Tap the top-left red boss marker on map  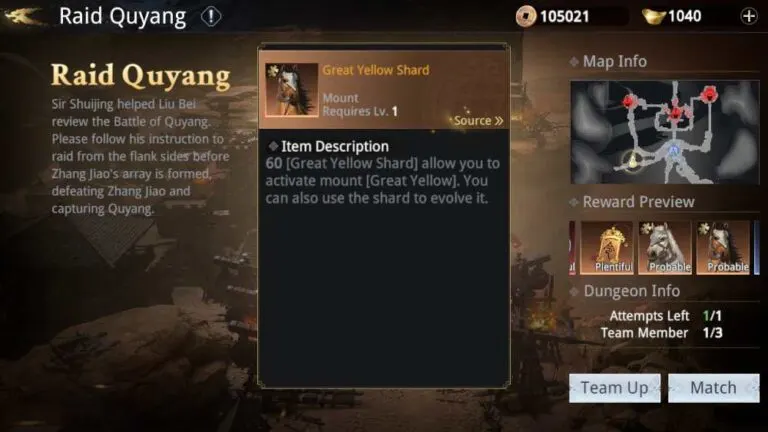(x=629, y=101)
